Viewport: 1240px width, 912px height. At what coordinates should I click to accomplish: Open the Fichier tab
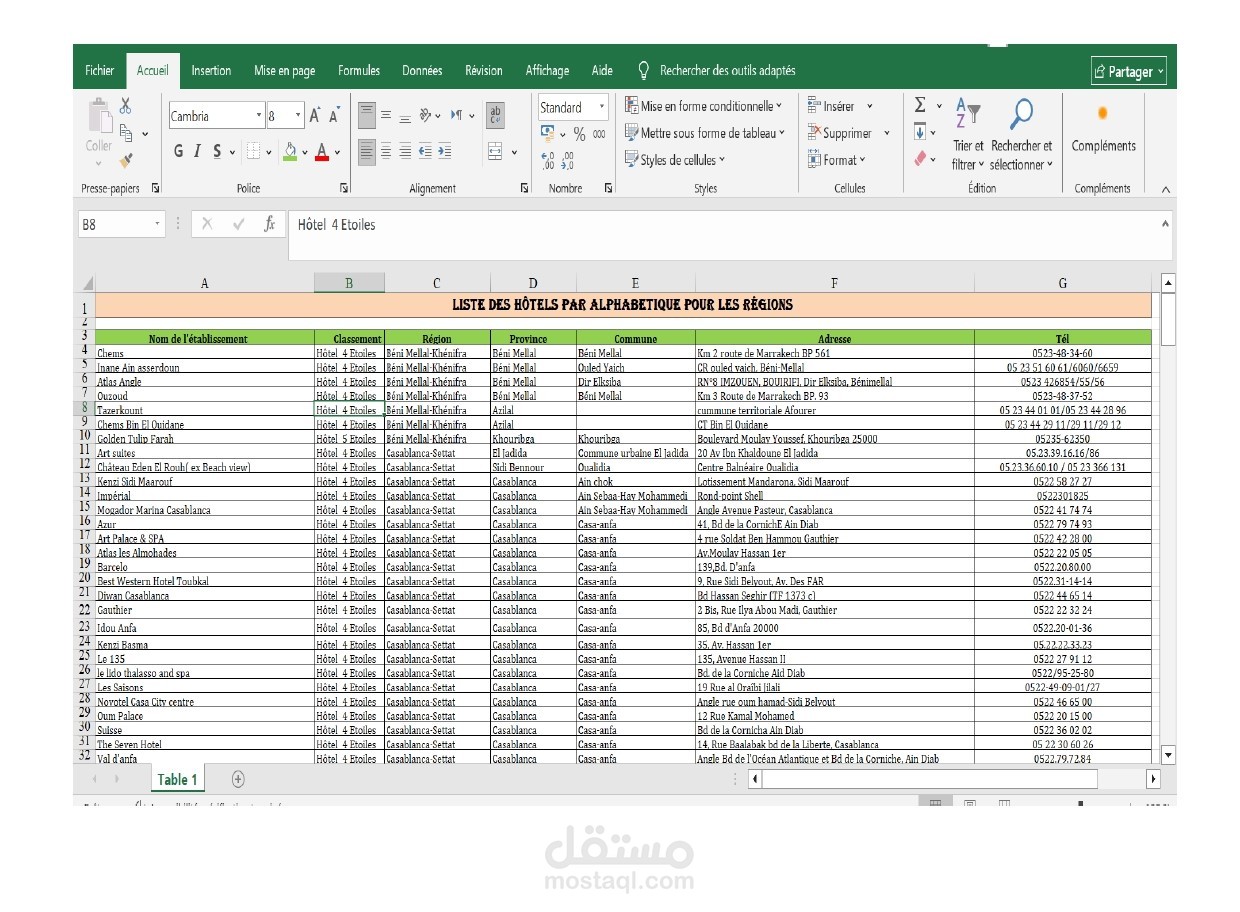click(99, 71)
